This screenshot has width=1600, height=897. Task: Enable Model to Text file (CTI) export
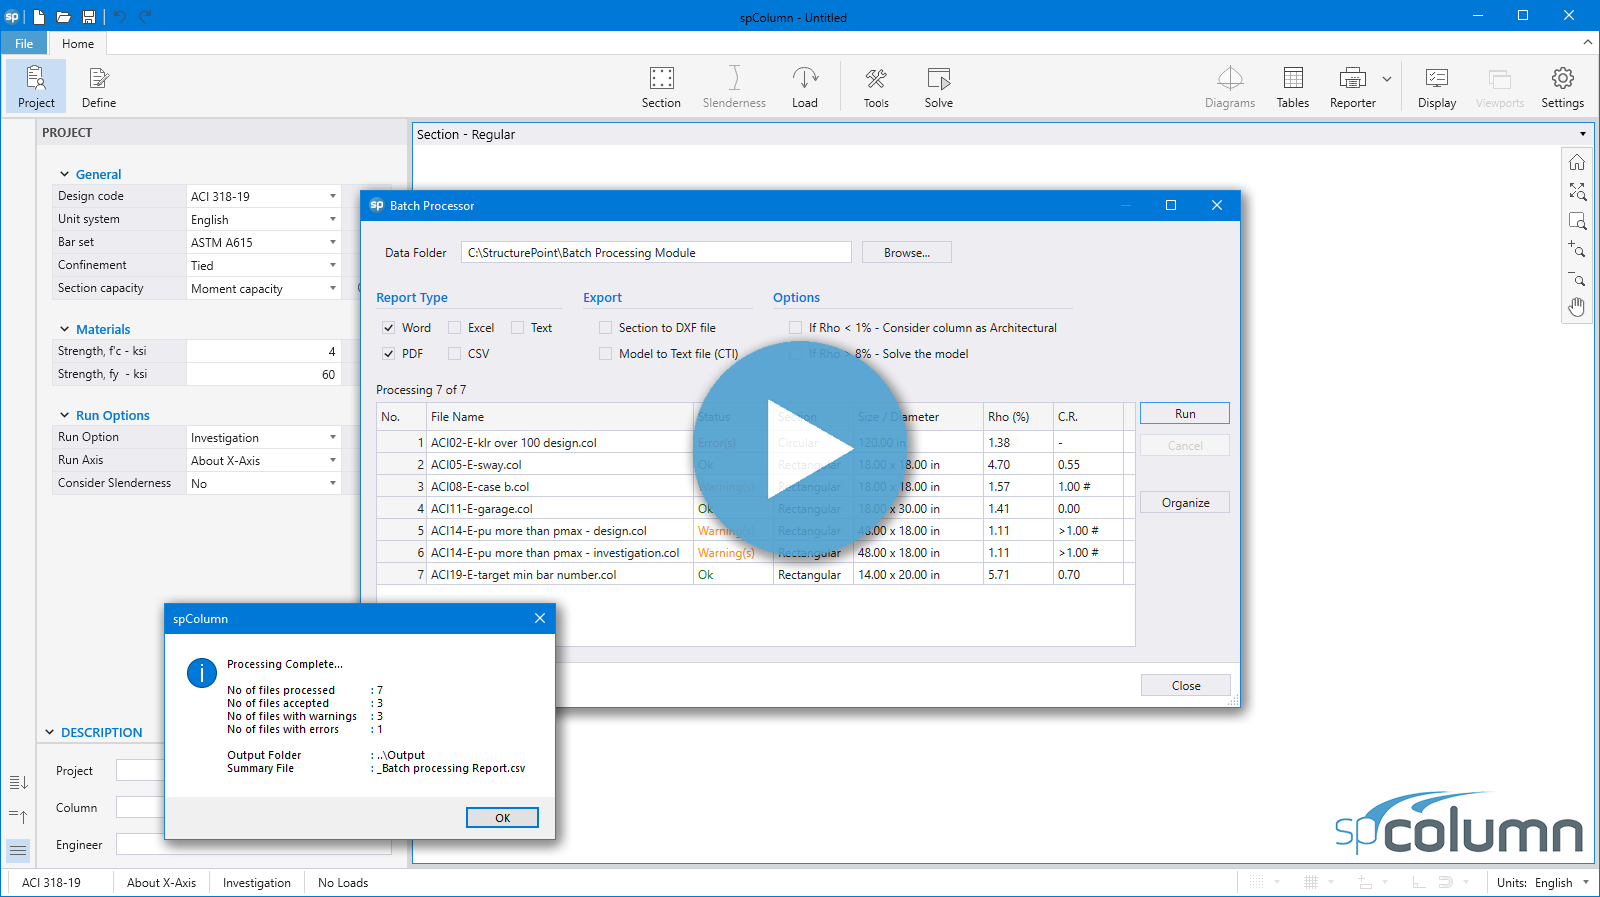coord(605,354)
